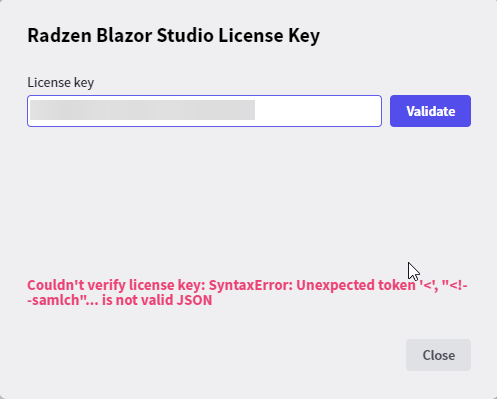Click "Unexpected token" in the error

[356, 285]
